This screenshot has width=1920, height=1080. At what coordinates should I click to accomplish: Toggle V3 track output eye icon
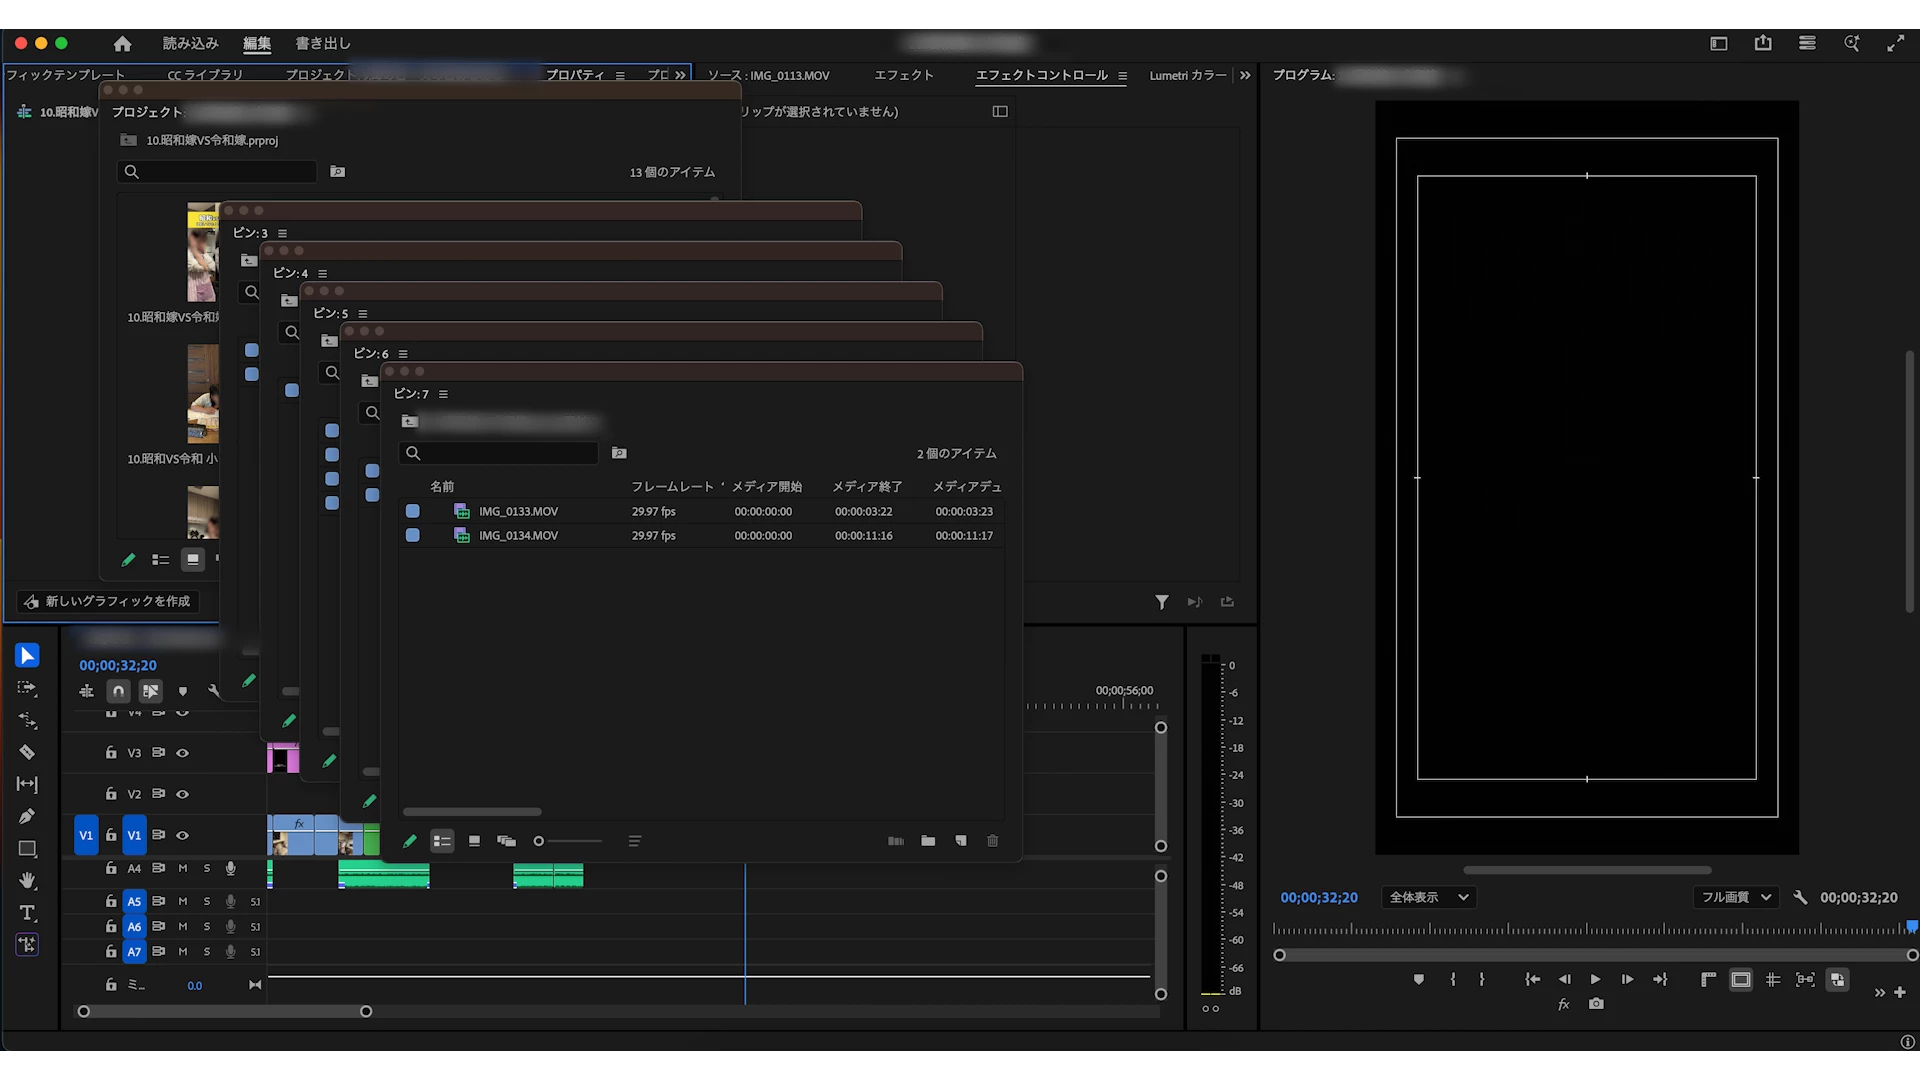[183, 753]
